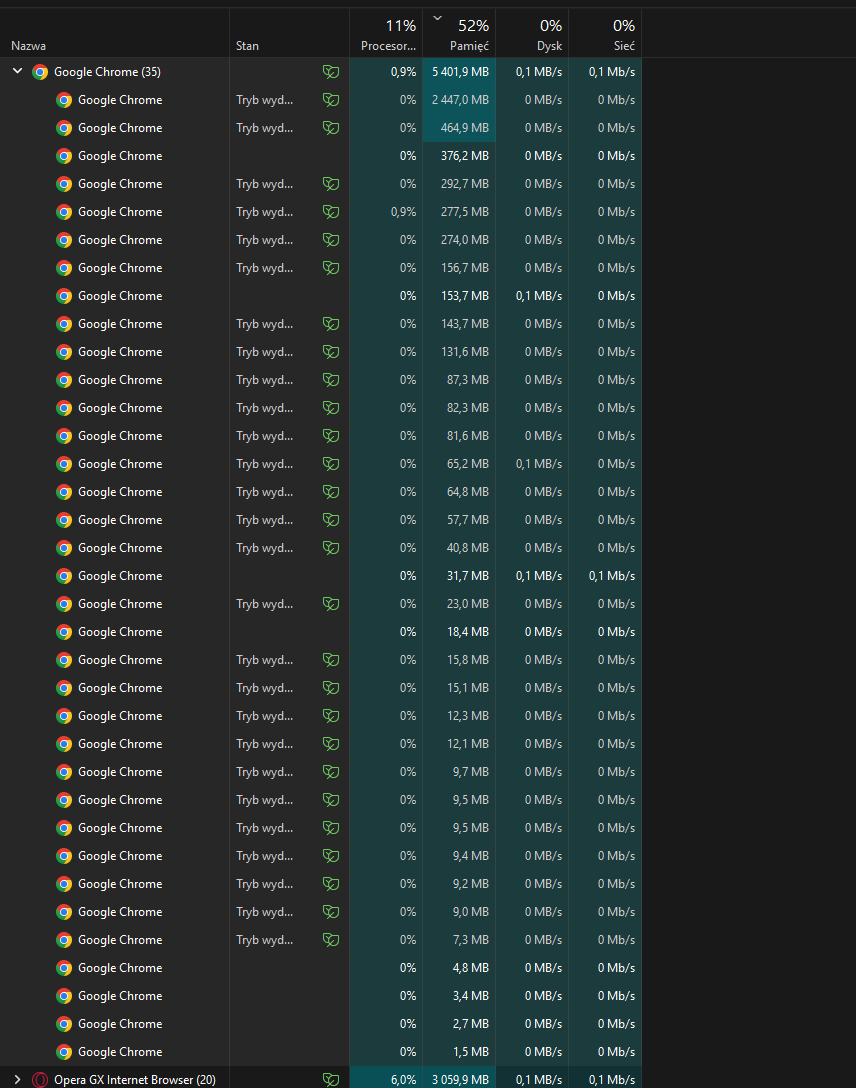Viewport: 856px width, 1088px height.
Task: Click the Chrome icon of the 1,5 MB process
Action: tap(64, 1052)
